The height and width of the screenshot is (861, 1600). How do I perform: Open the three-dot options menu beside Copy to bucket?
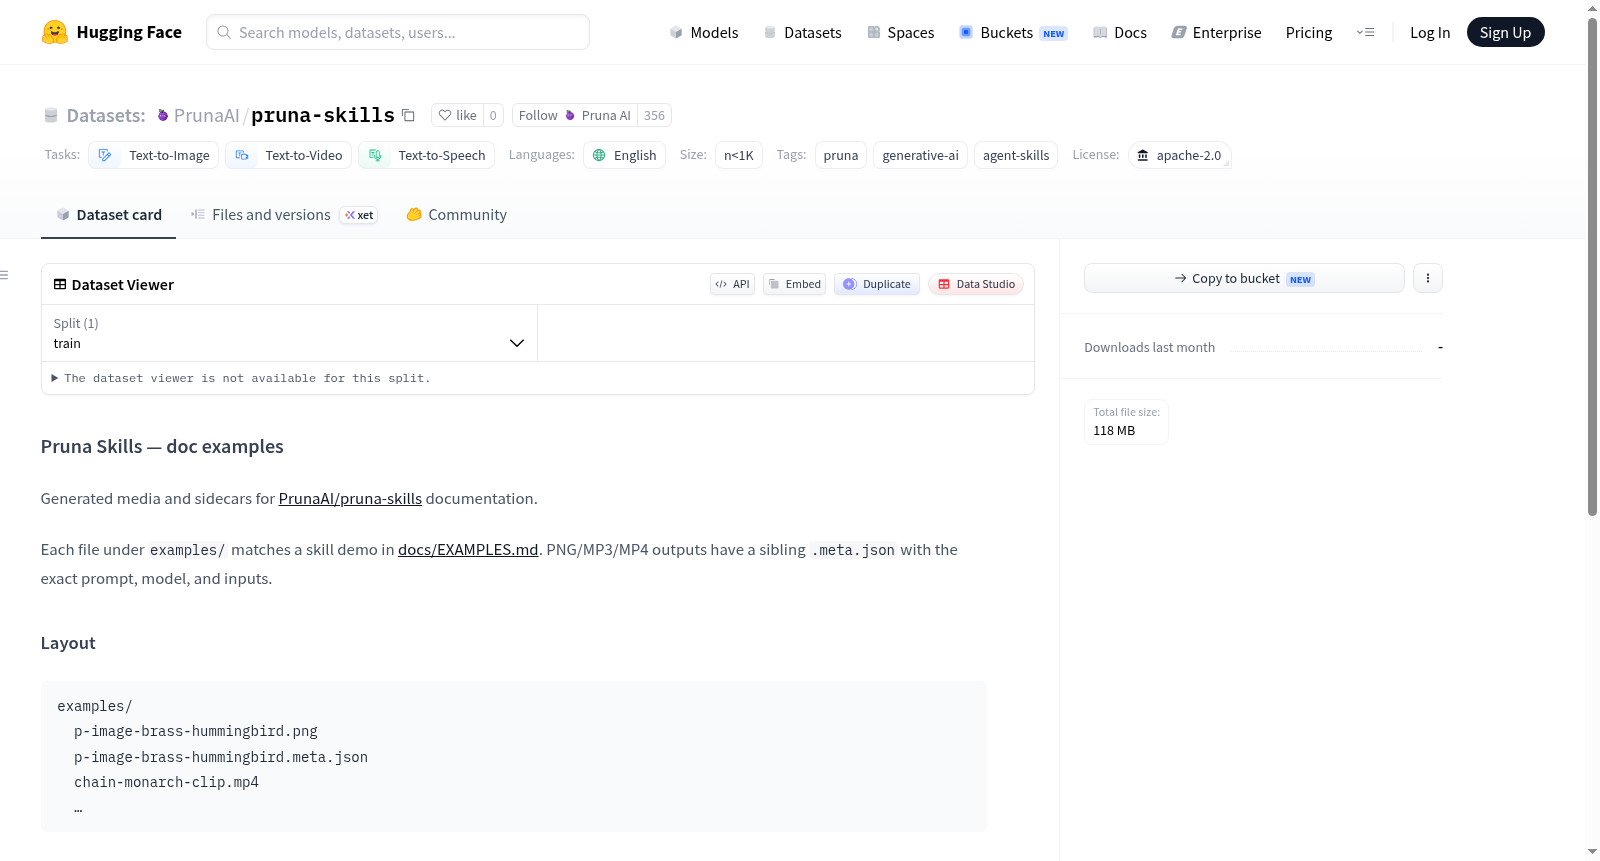pos(1428,278)
